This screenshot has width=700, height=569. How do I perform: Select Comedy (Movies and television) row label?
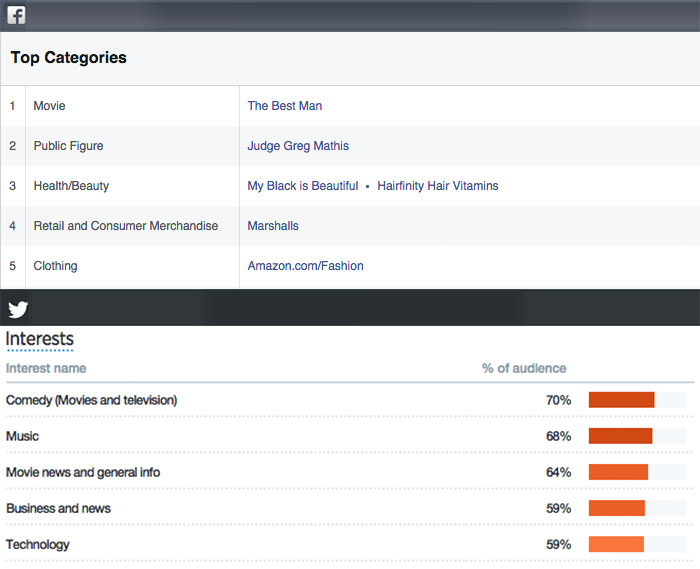pyautogui.click(x=92, y=400)
